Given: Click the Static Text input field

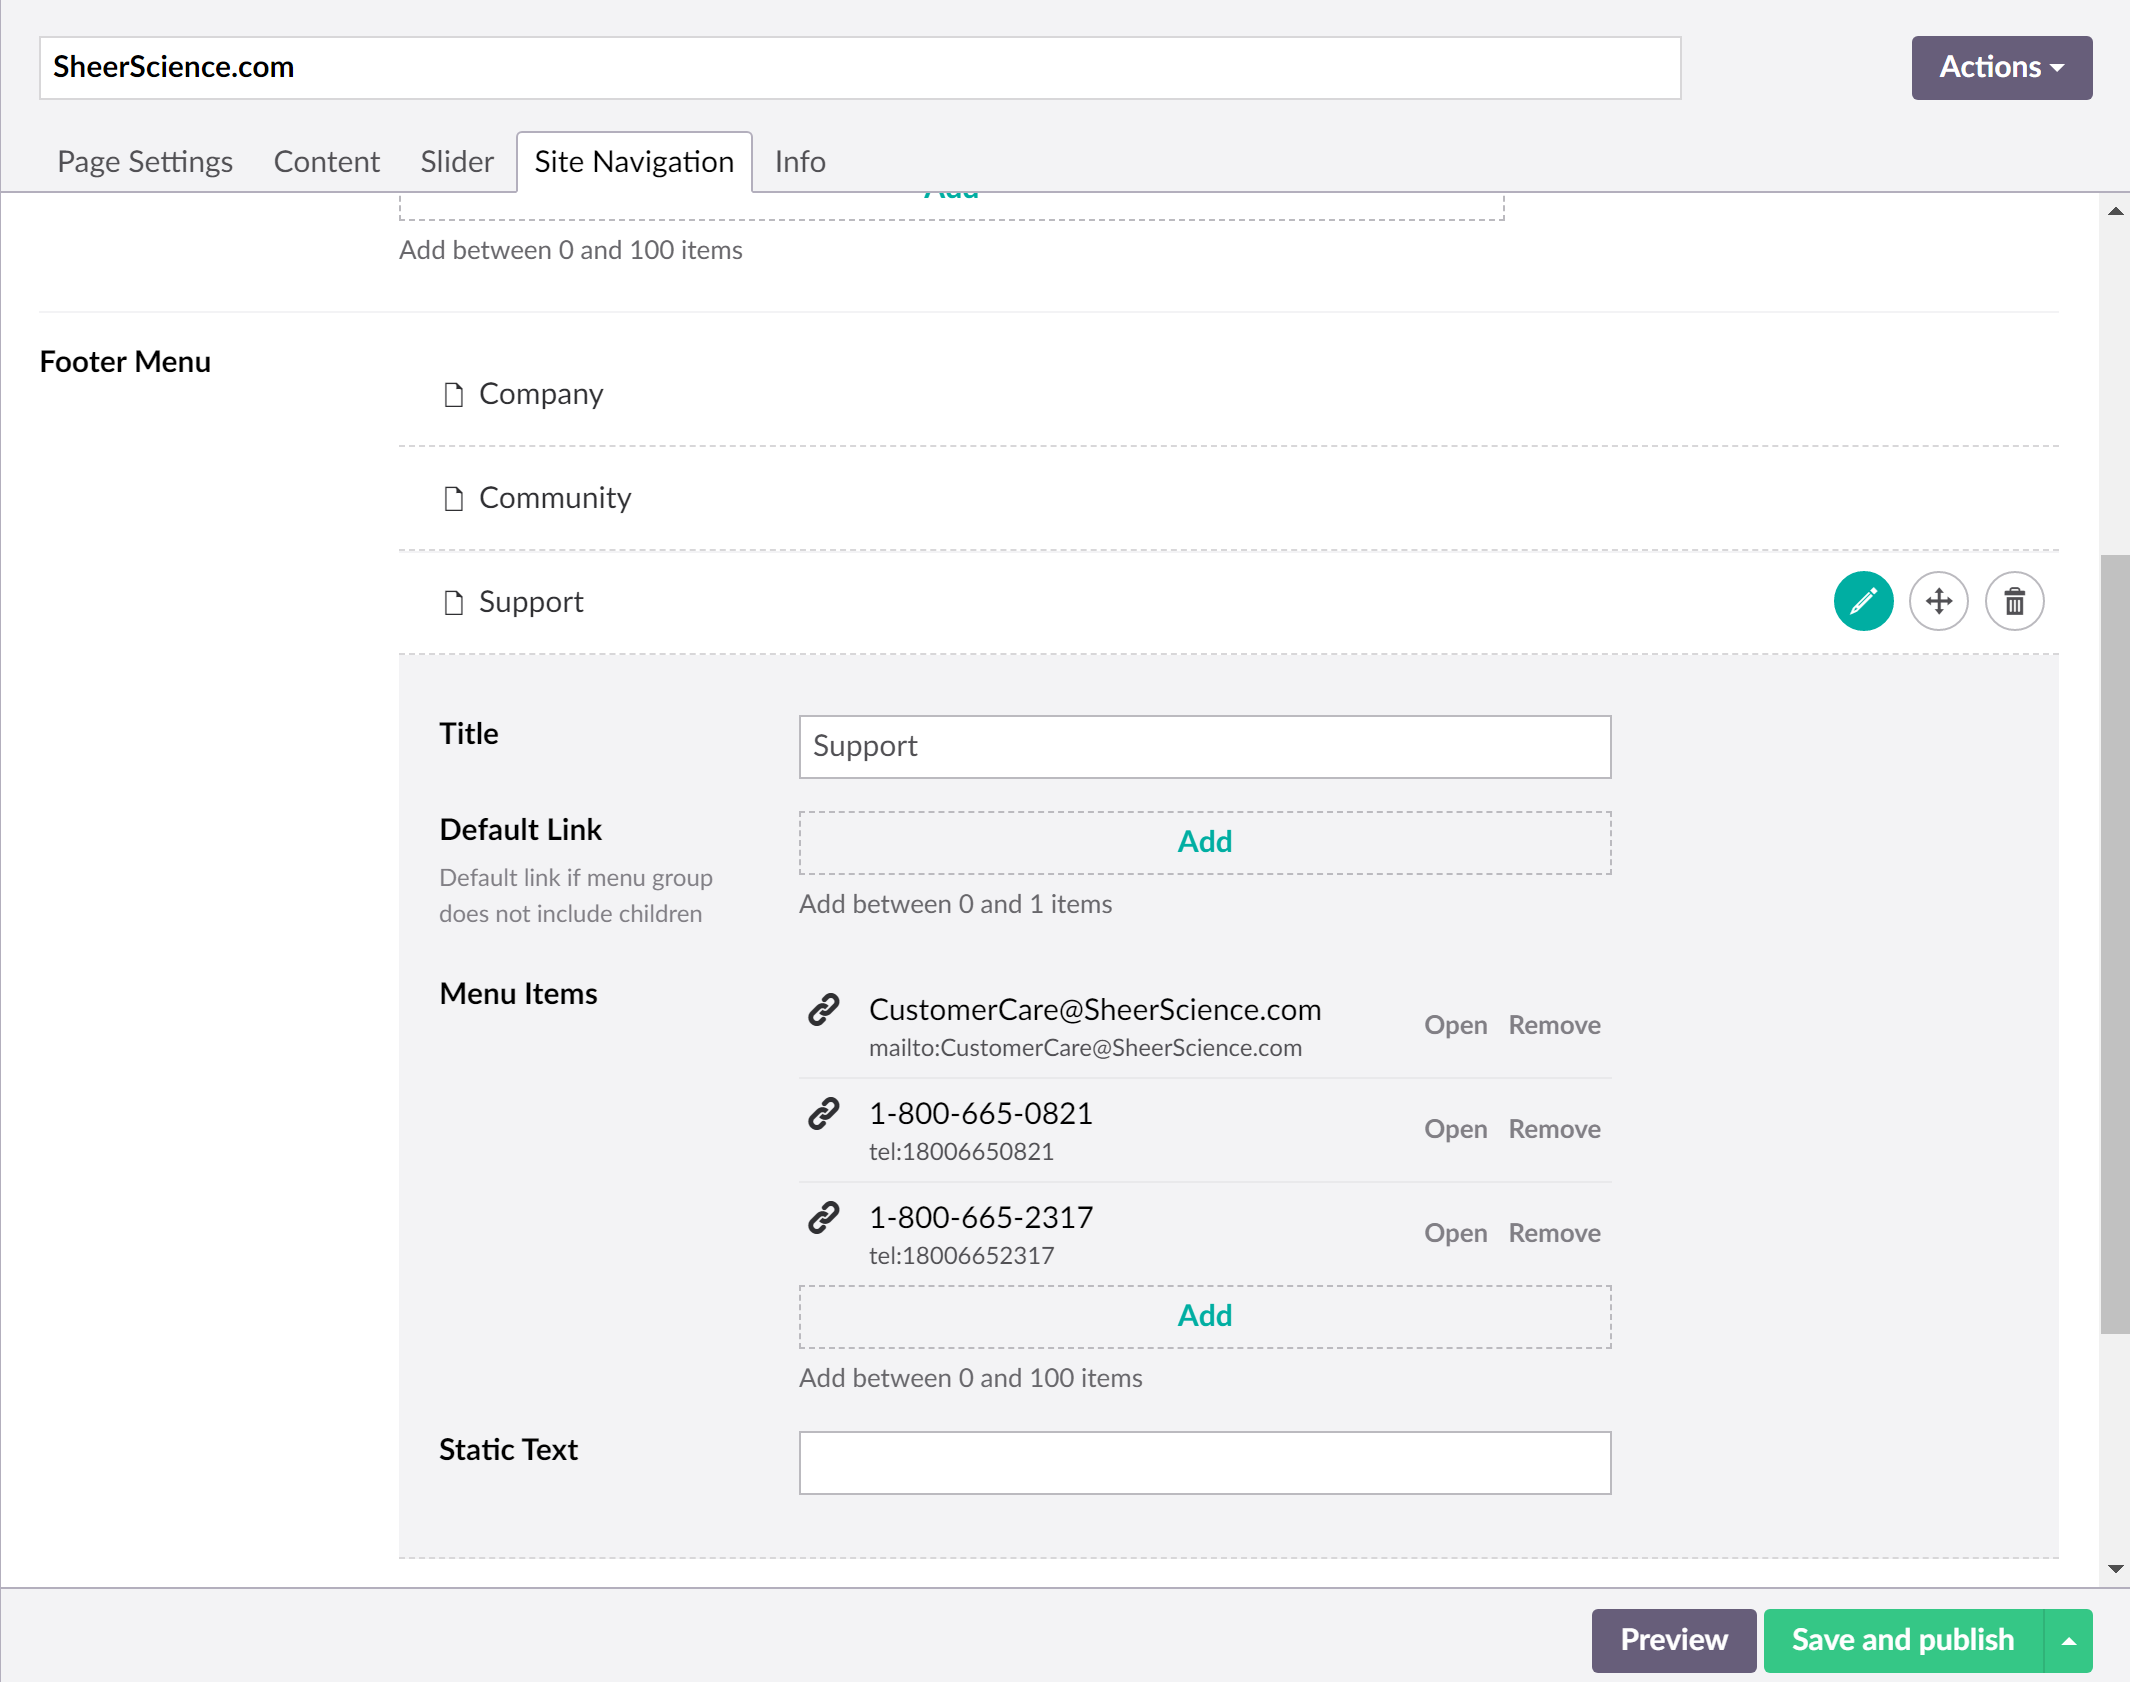Looking at the screenshot, I should (1204, 1463).
